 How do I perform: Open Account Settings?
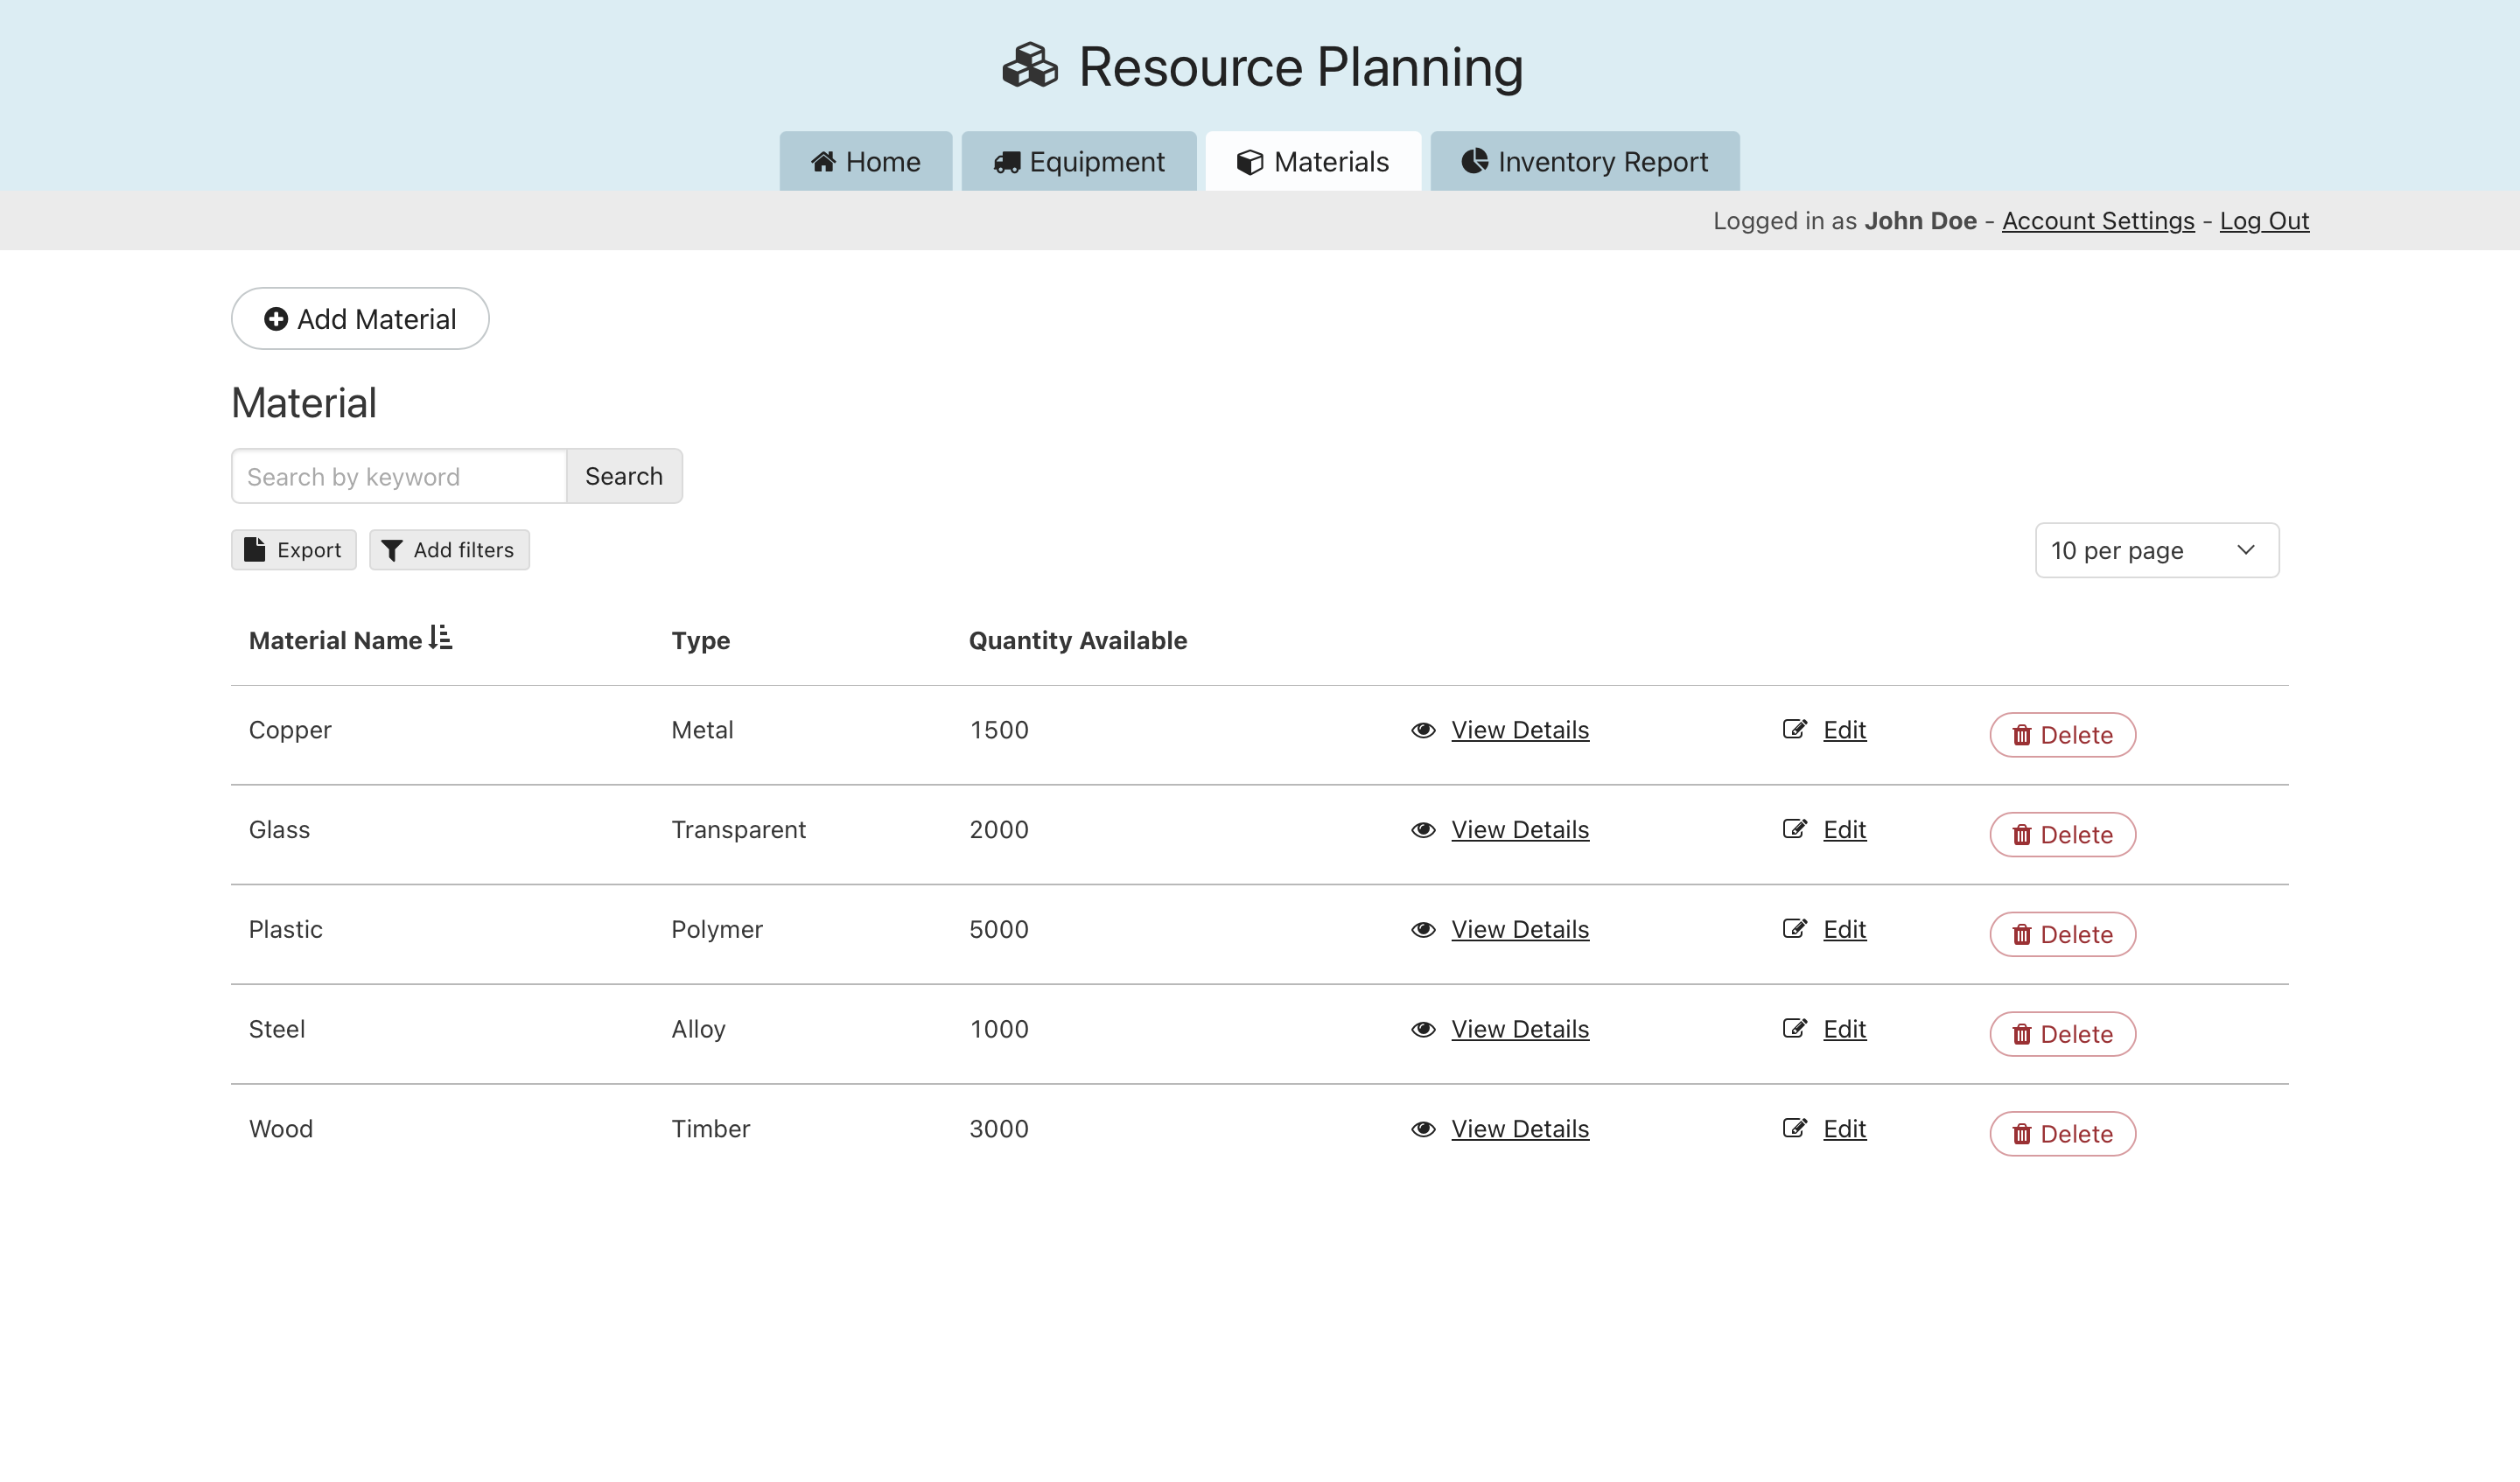[x=2098, y=220]
